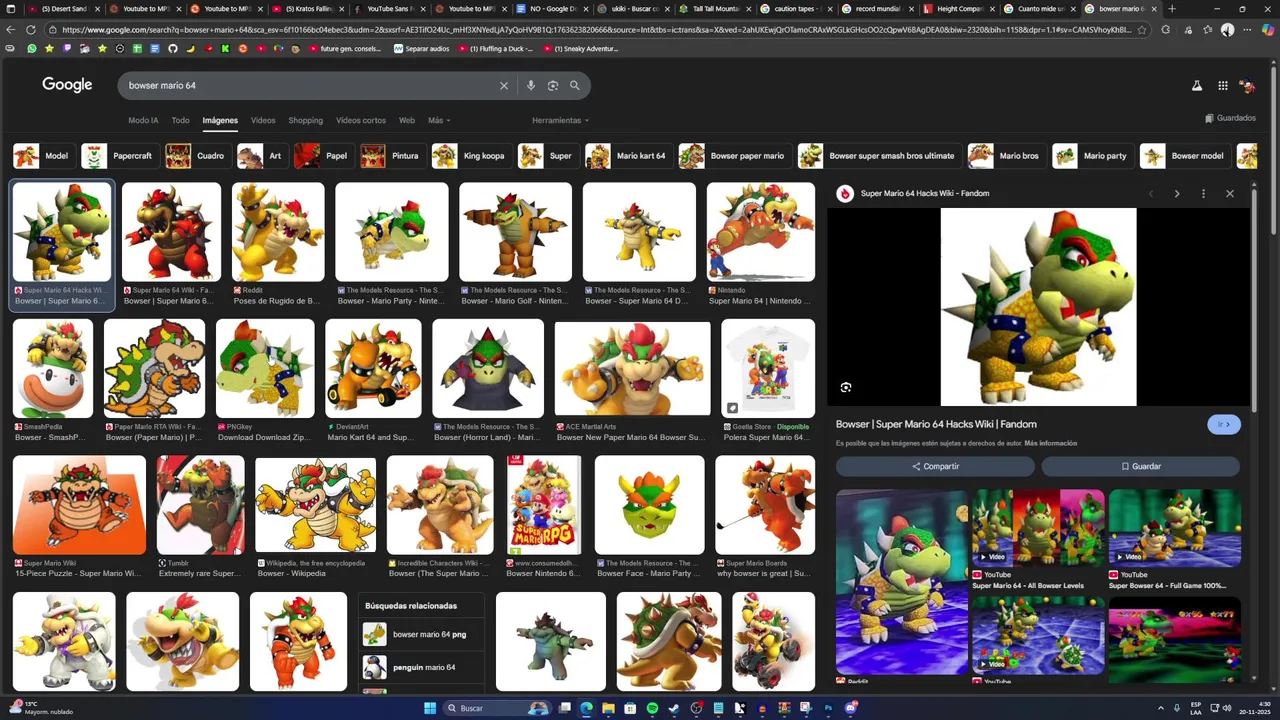Switch to Todo results tab

(x=180, y=120)
